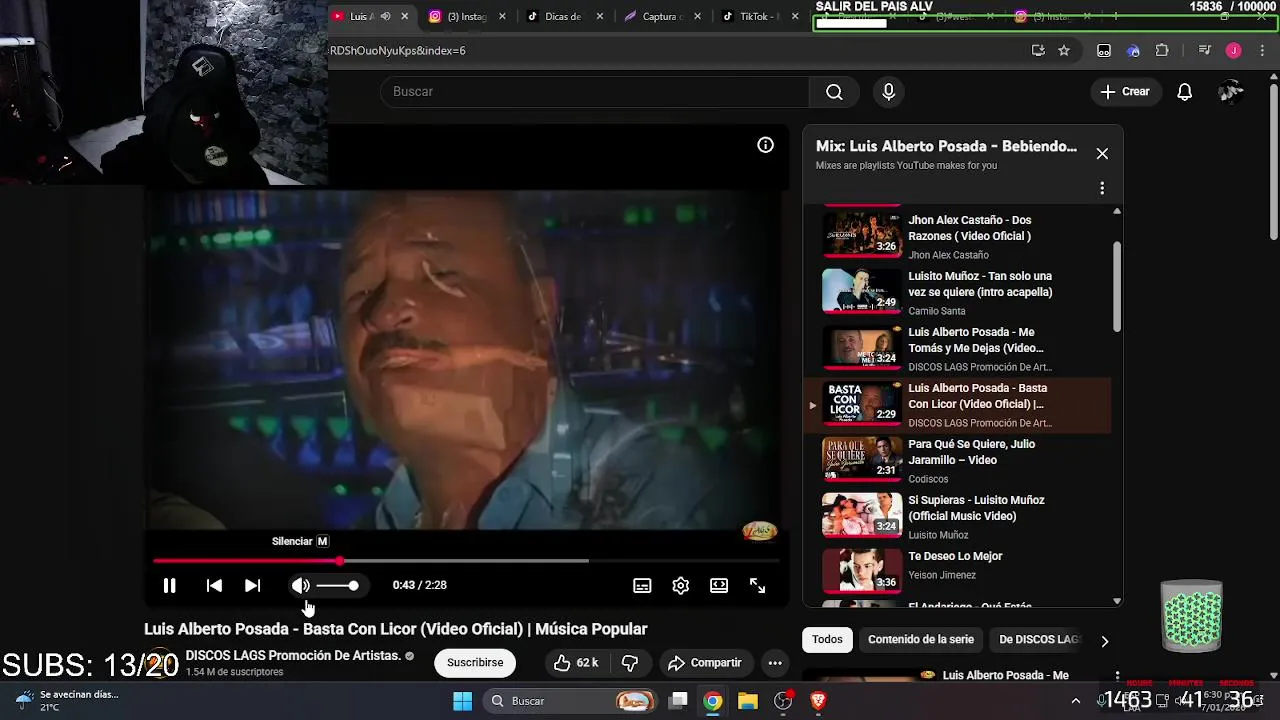Bookmark this page with the star icon

point(1064,51)
